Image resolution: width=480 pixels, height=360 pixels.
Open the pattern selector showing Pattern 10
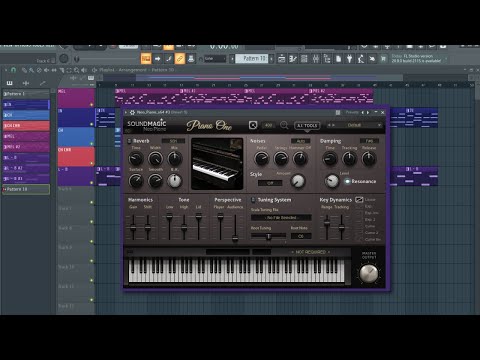click(252, 59)
